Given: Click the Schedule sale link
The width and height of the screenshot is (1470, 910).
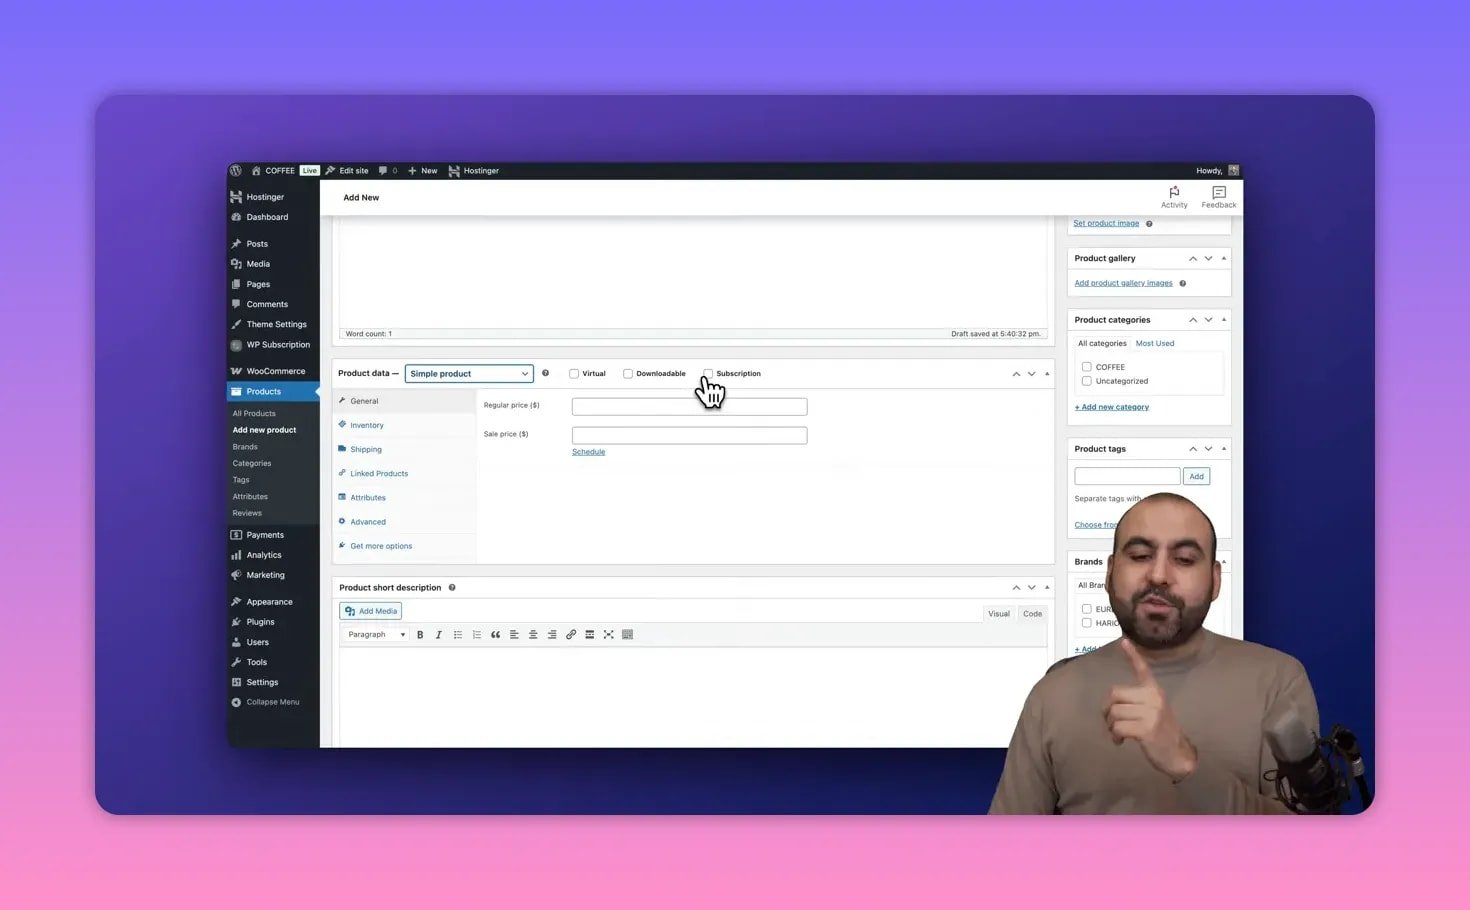Looking at the screenshot, I should [588, 451].
